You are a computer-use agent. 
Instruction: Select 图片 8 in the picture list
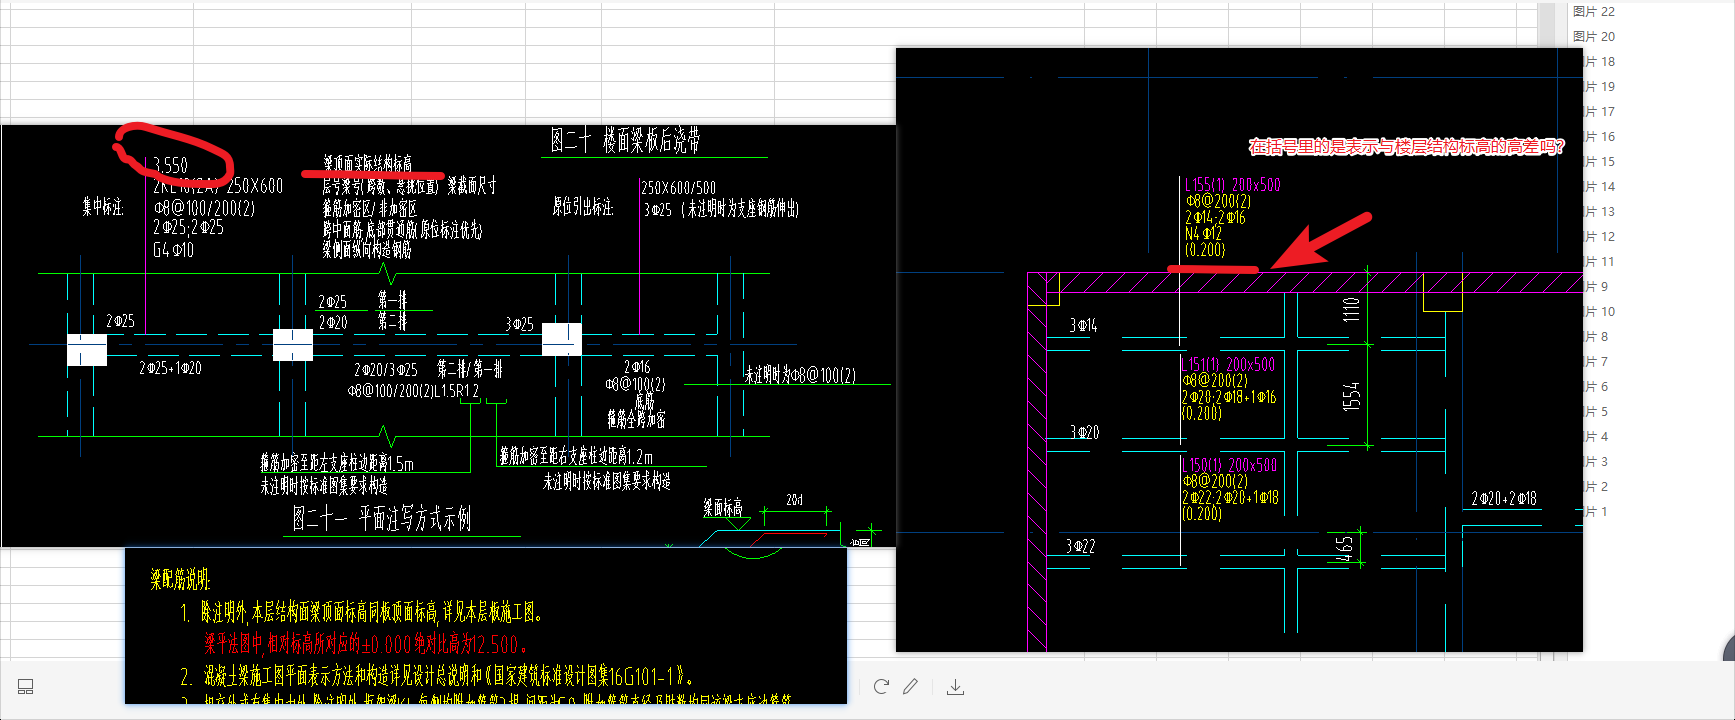click(x=1597, y=336)
